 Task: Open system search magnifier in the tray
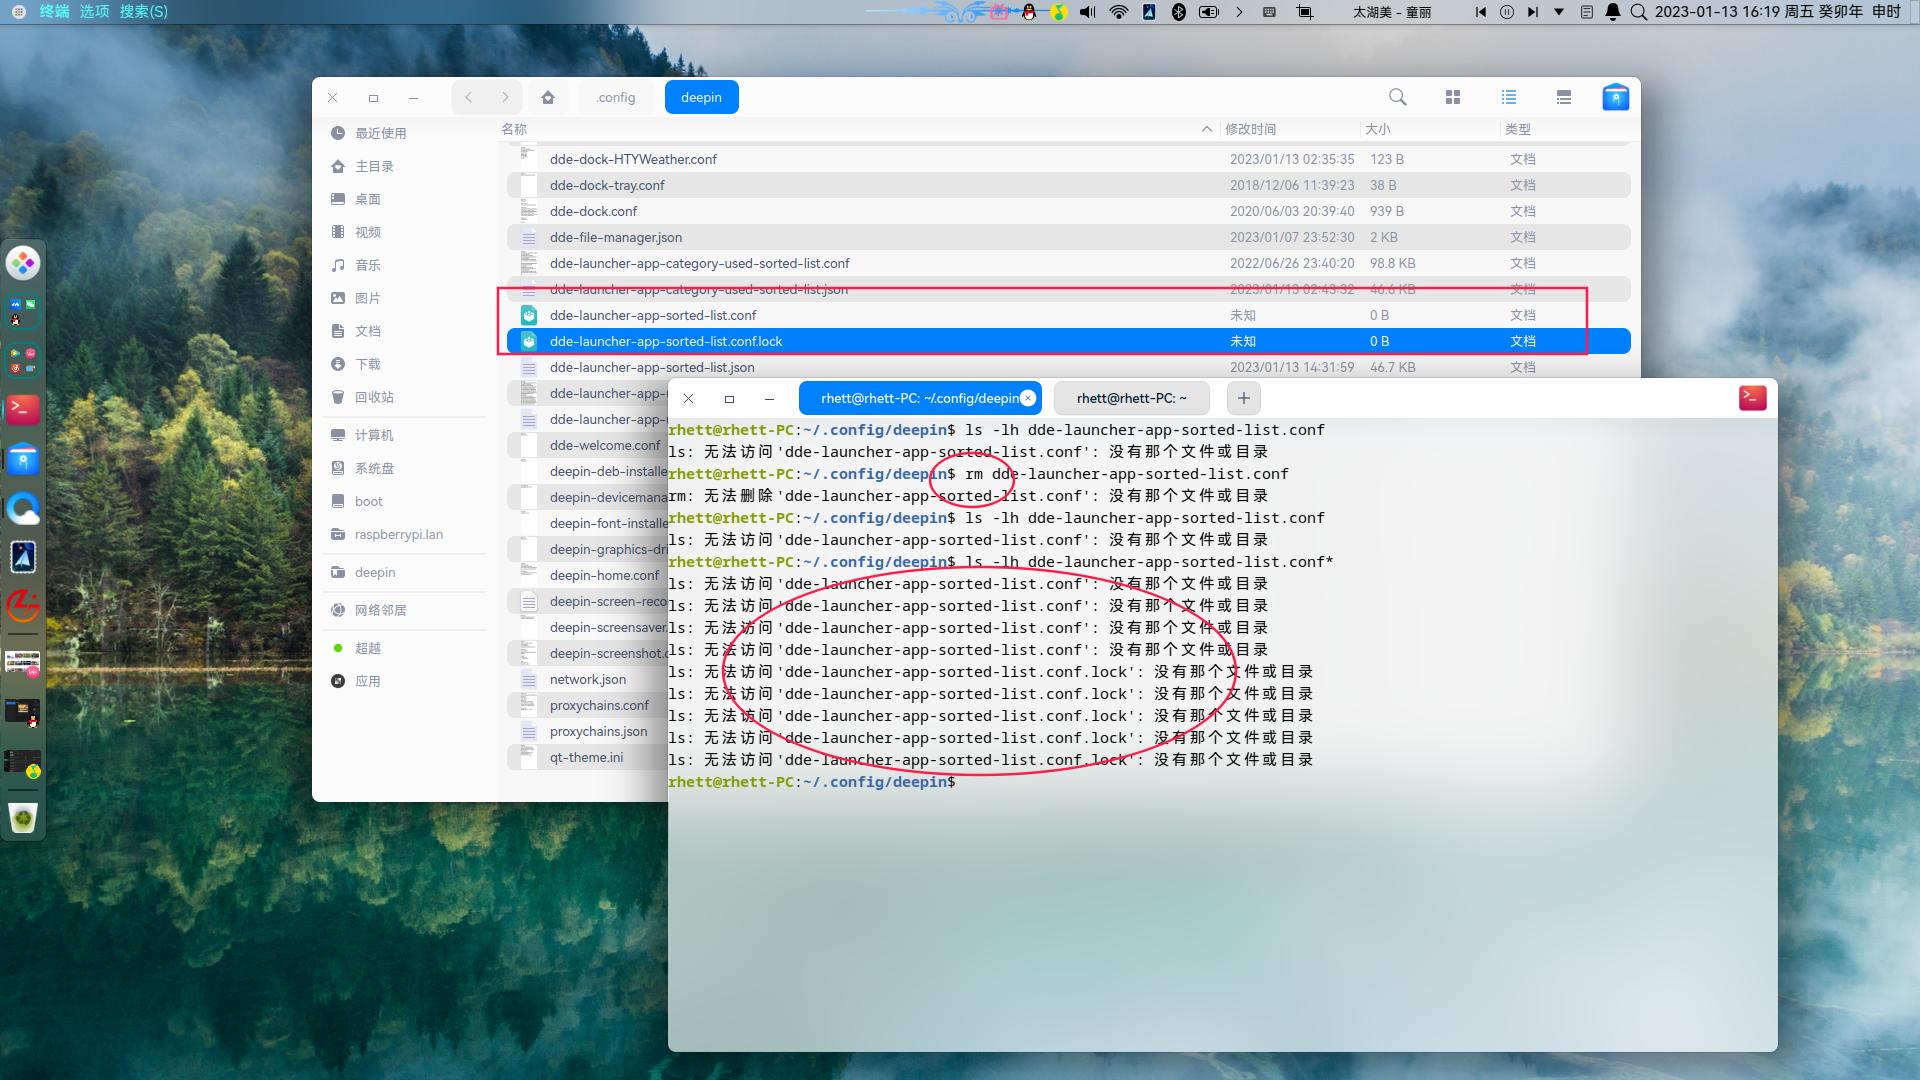(1639, 12)
